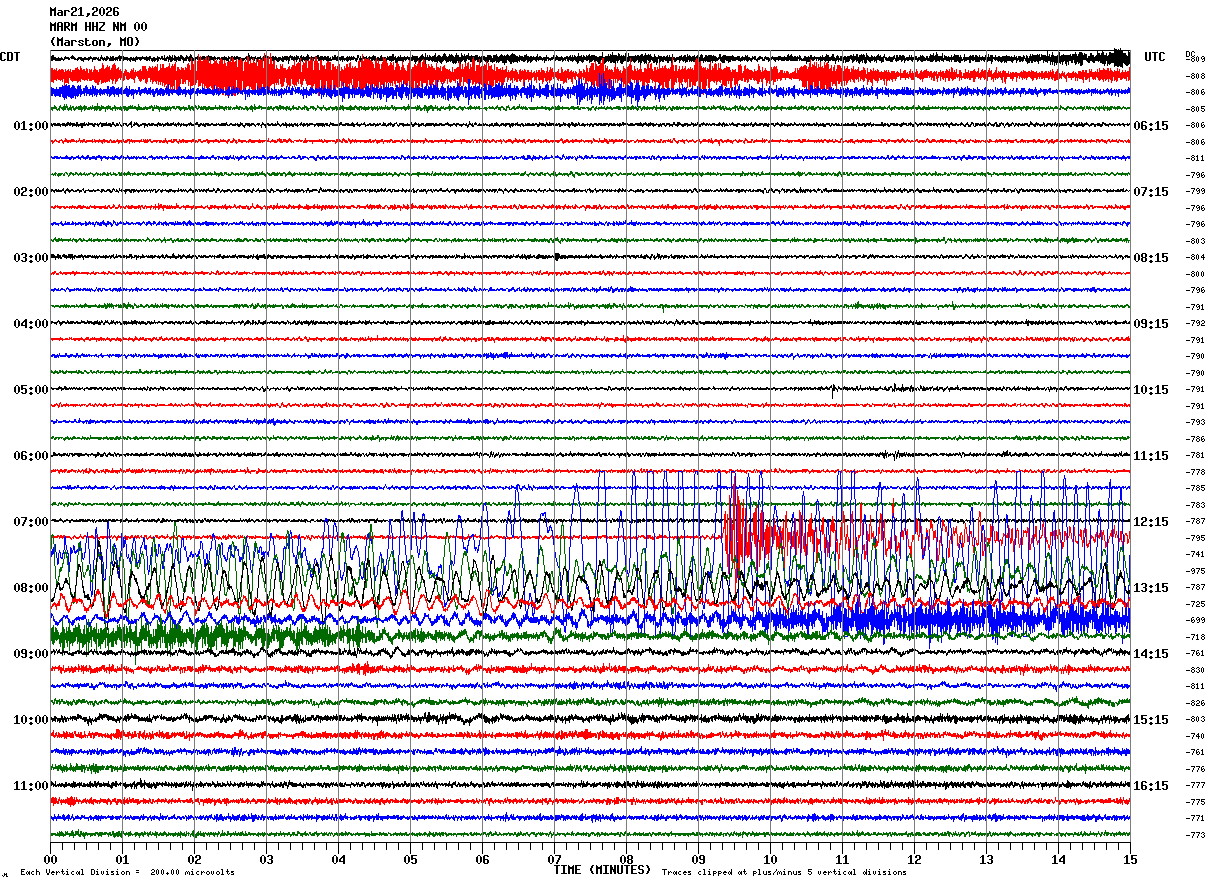This screenshot has width=1210, height=886.
Task: Click the traces clipped footnote text
Action: click(x=784, y=872)
